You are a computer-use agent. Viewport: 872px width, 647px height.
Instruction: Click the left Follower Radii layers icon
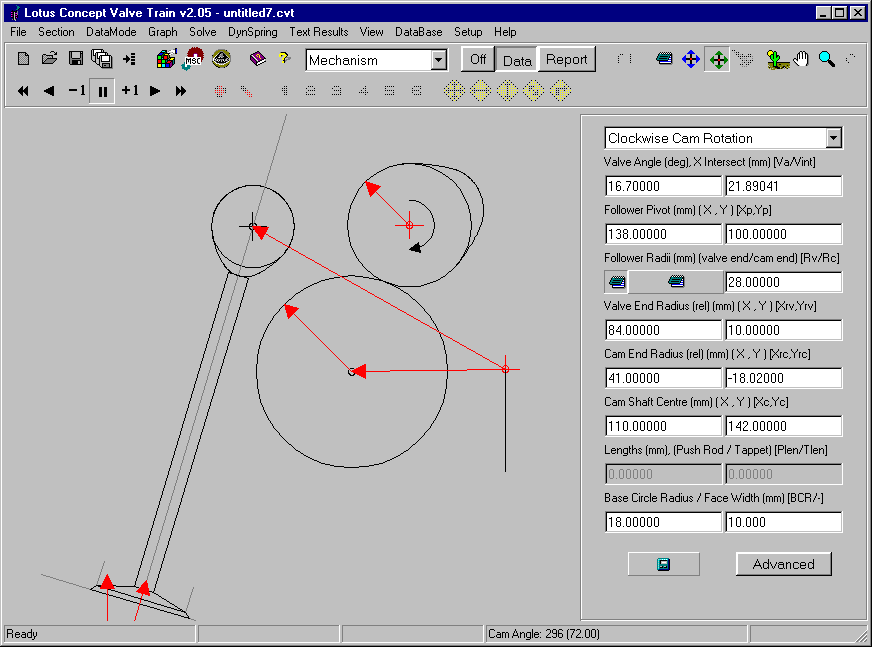pos(617,282)
